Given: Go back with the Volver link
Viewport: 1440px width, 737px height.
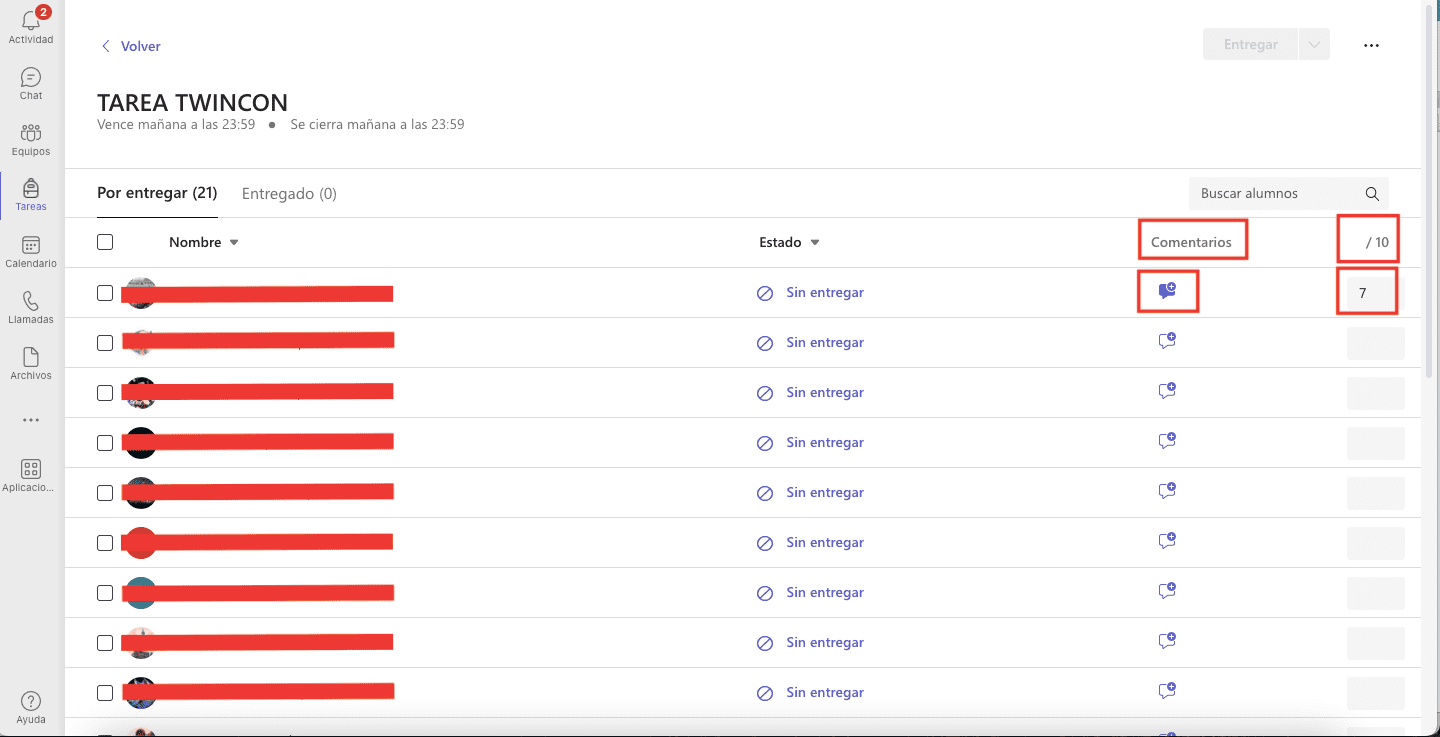Looking at the screenshot, I should [x=131, y=46].
